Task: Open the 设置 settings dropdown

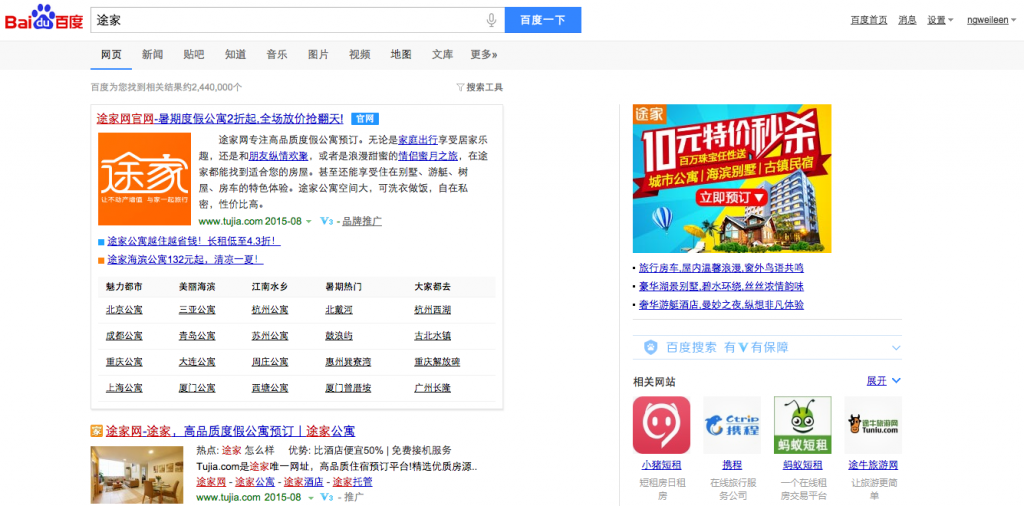Action: [939, 20]
